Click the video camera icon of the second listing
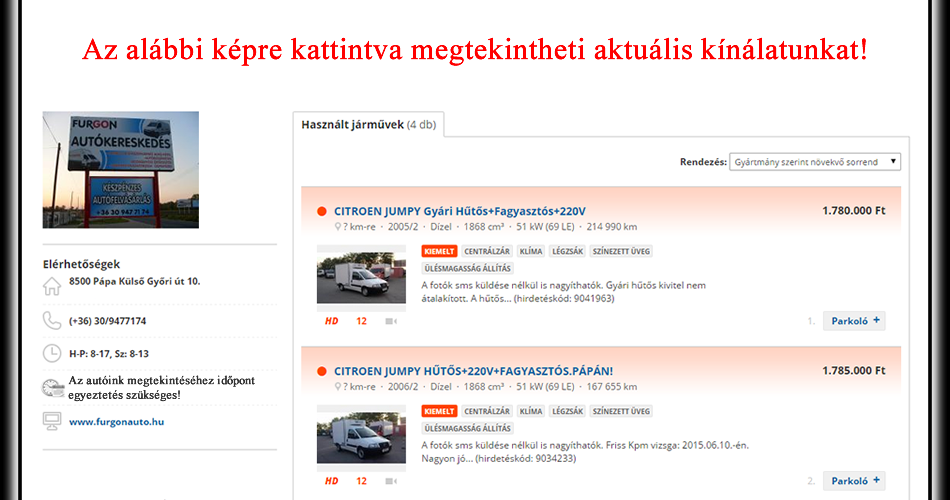Screen dimensions: 950x500 pyautogui.click(x=391, y=481)
